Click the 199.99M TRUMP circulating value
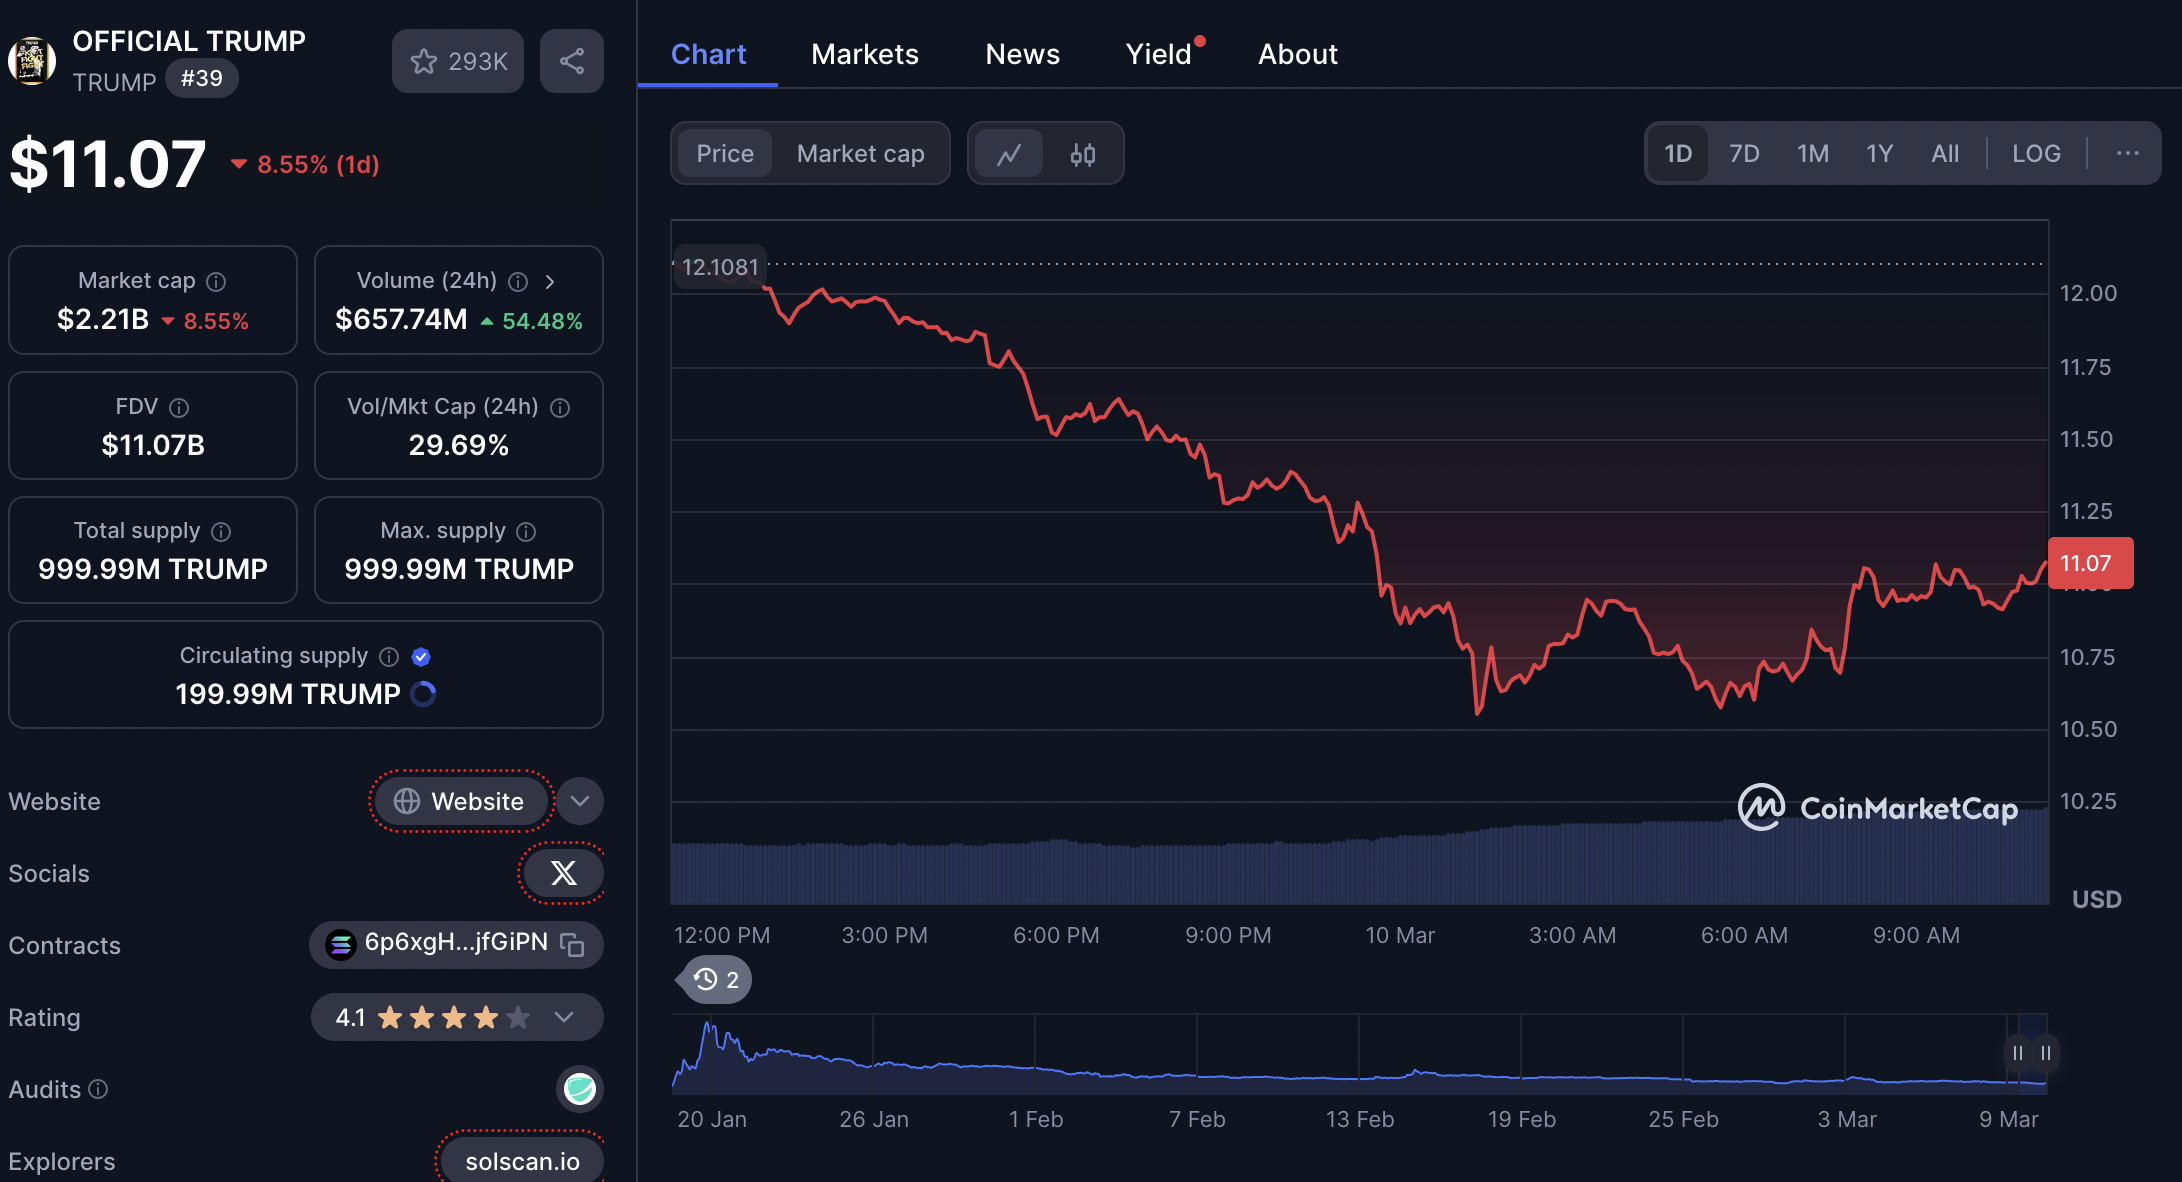Image resolution: width=2182 pixels, height=1182 pixels. [x=288, y=694]
